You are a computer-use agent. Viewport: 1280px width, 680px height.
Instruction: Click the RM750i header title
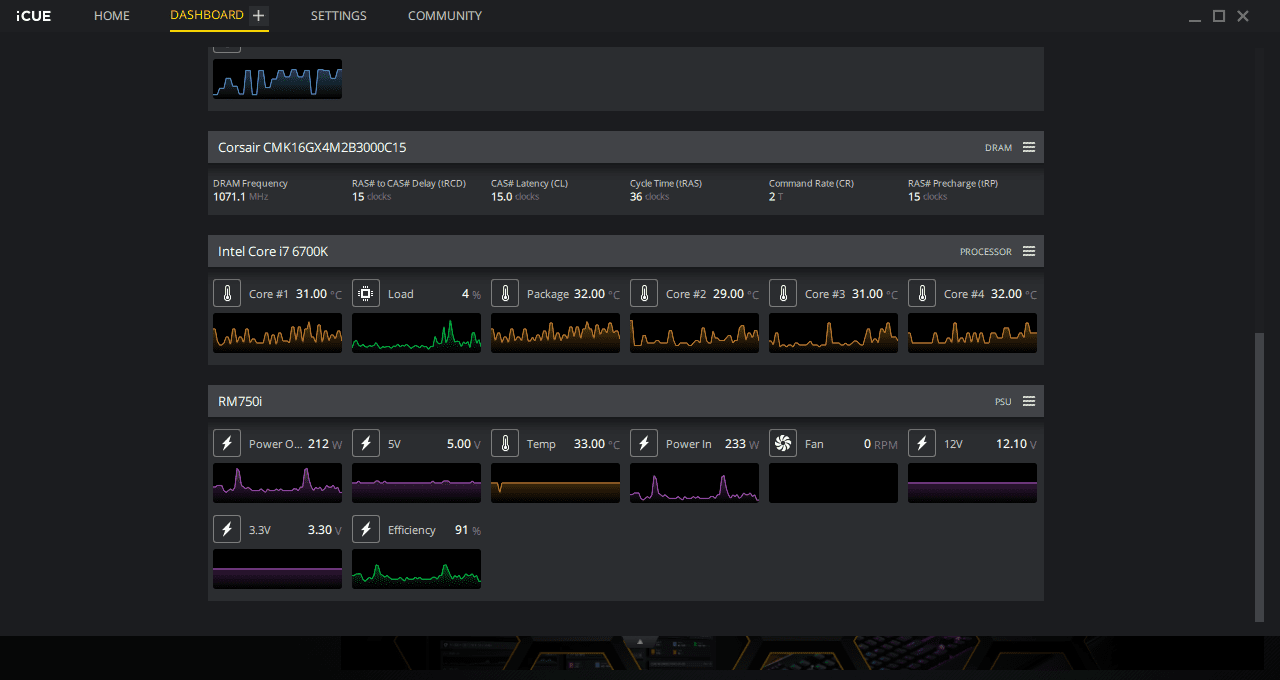[x=240, y=401]
